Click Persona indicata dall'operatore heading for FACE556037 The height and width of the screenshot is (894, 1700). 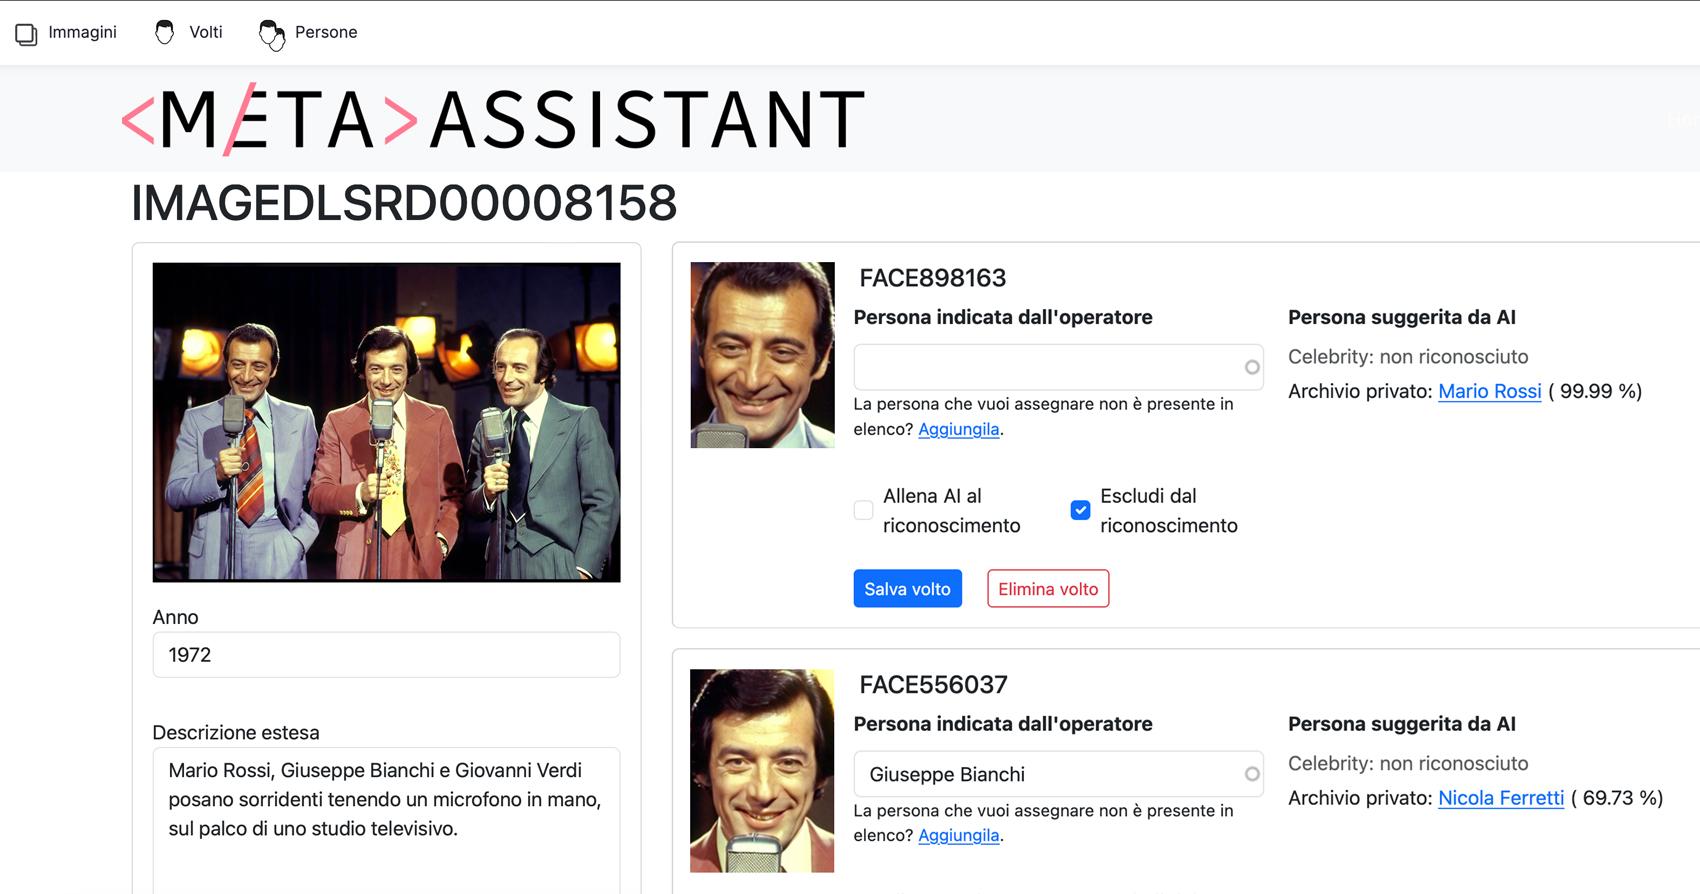coord(1003,724)
